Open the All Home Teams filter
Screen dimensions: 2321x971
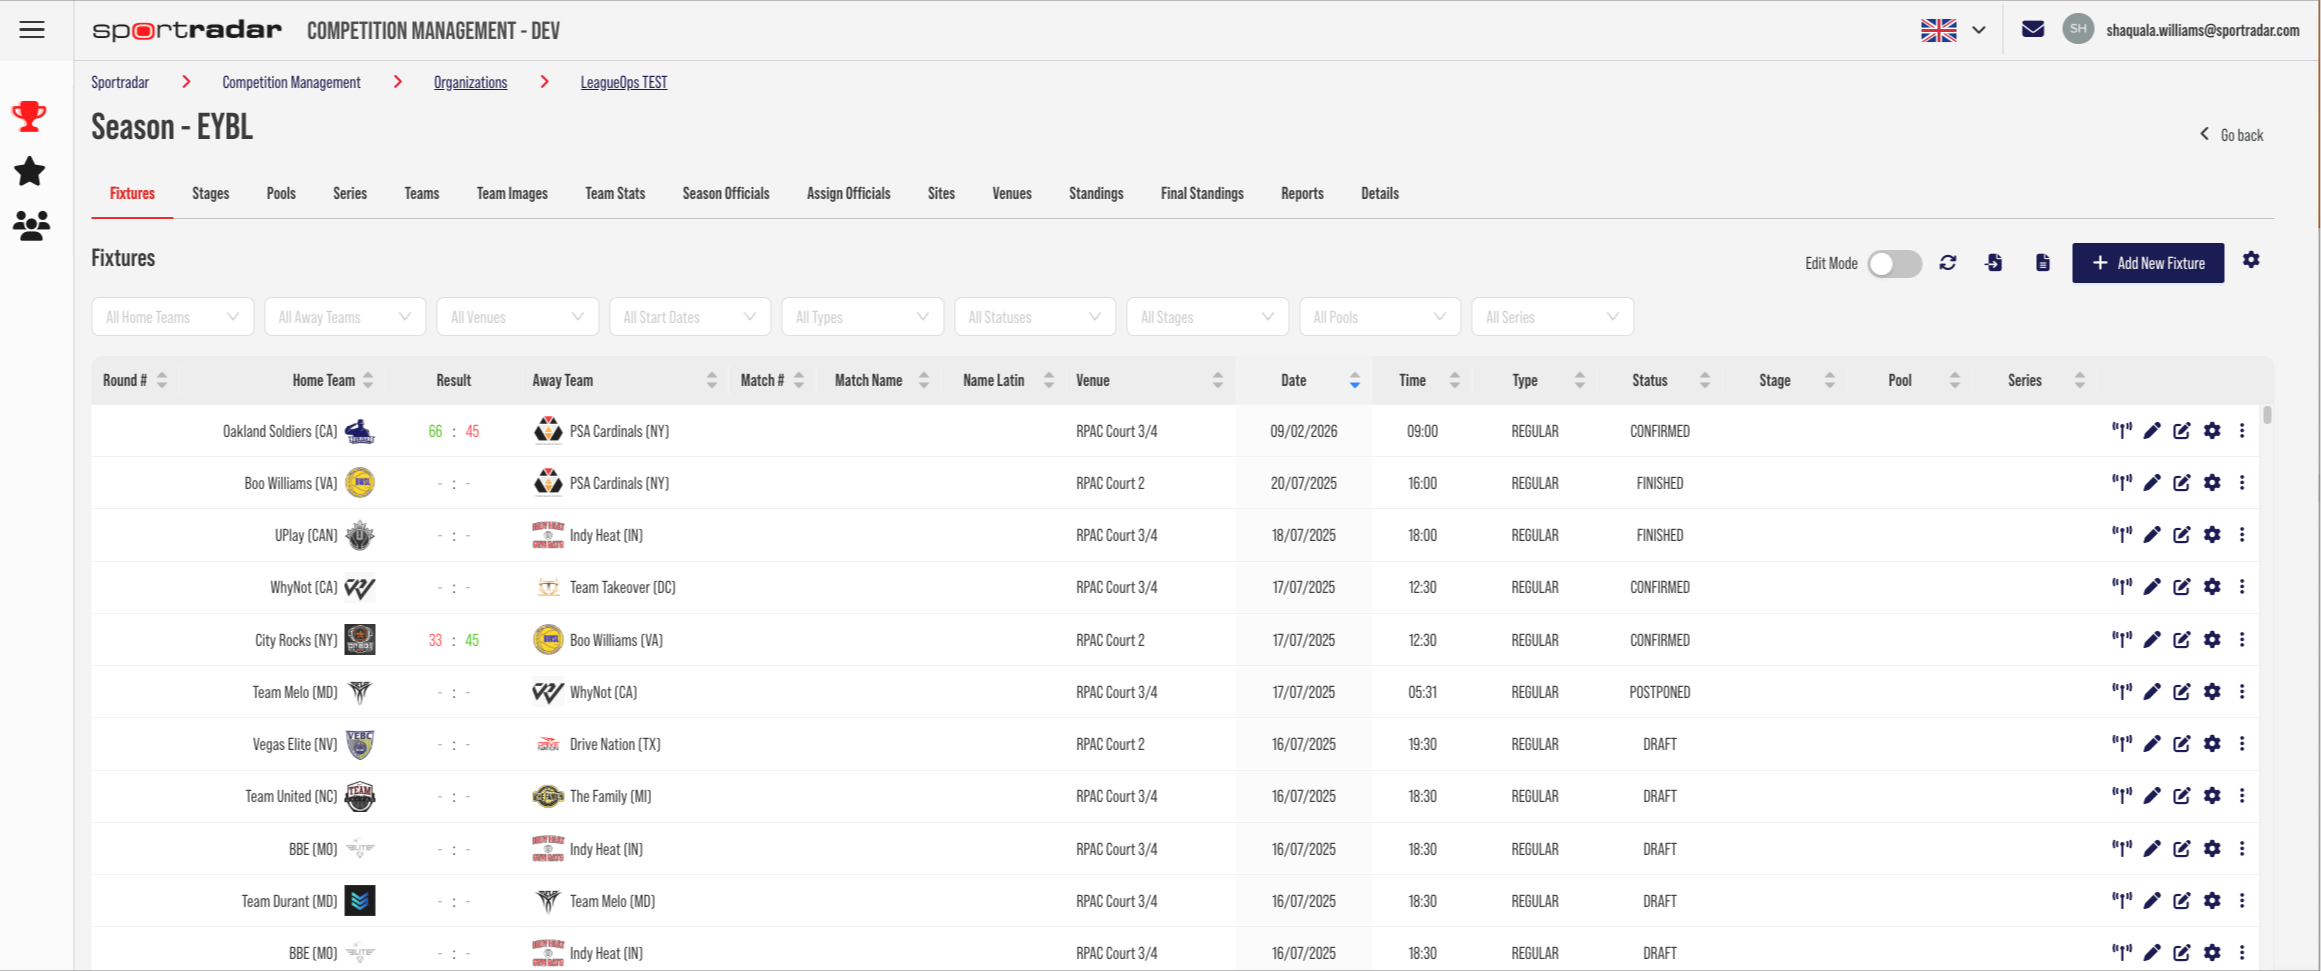point(173,317)
